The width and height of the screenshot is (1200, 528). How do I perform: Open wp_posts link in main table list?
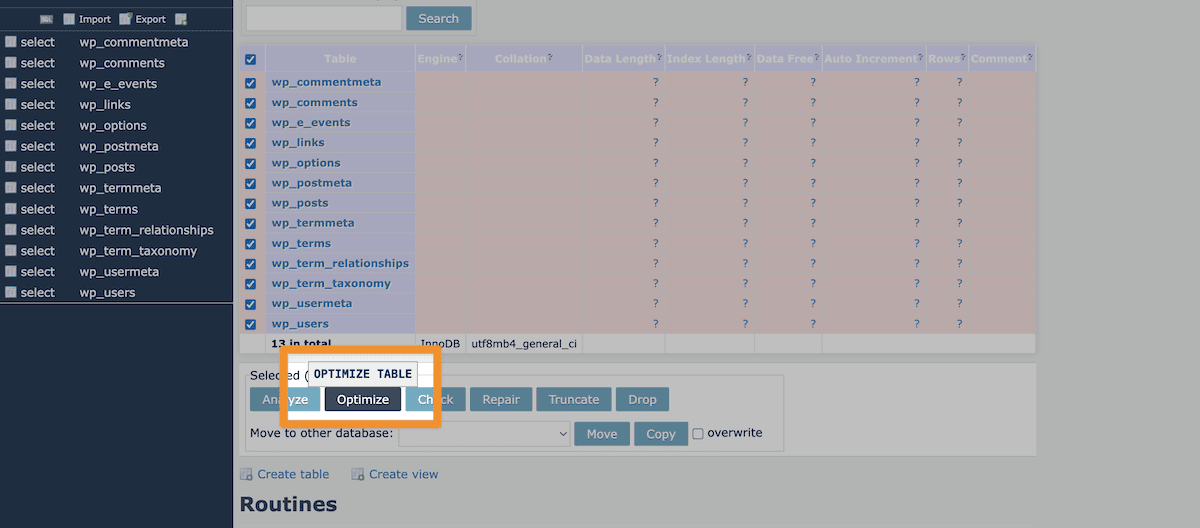tap(300, 203)
